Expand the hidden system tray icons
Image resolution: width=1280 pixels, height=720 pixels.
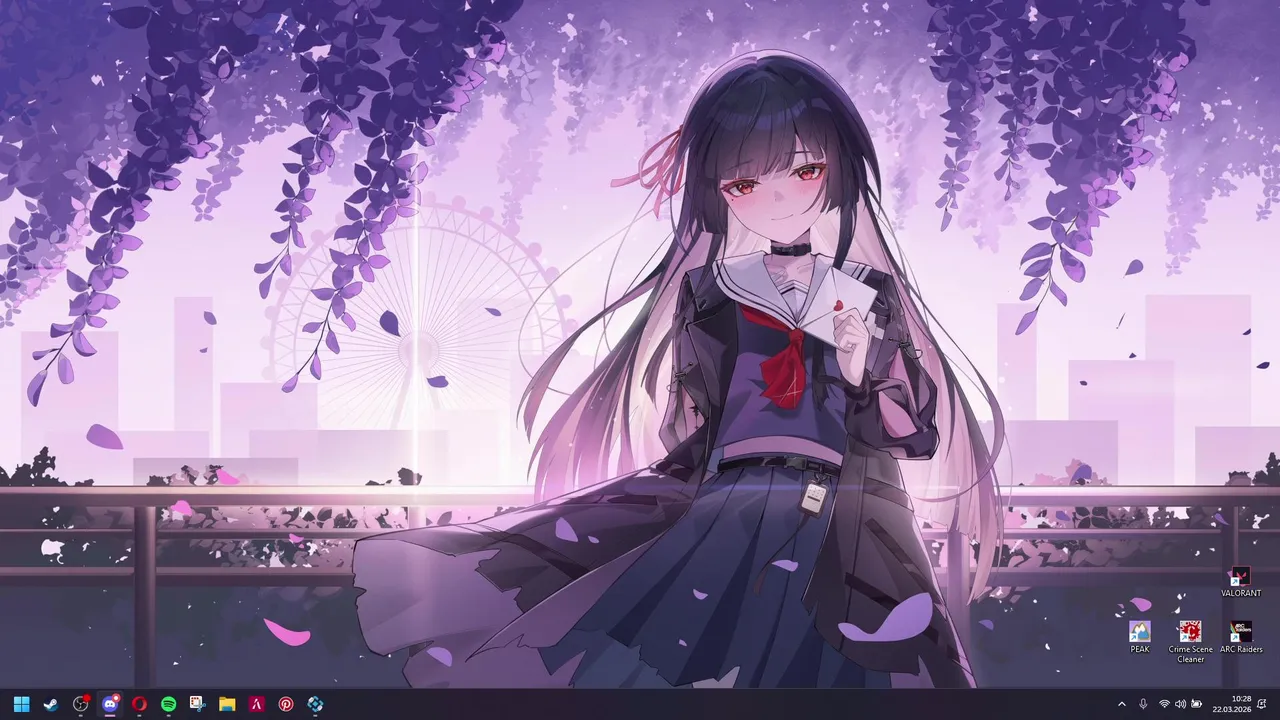(1121, 704)
